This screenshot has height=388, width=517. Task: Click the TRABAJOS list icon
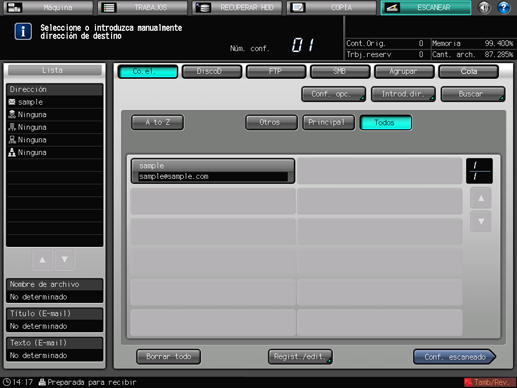pyautogui.click(x=109, y=7)
